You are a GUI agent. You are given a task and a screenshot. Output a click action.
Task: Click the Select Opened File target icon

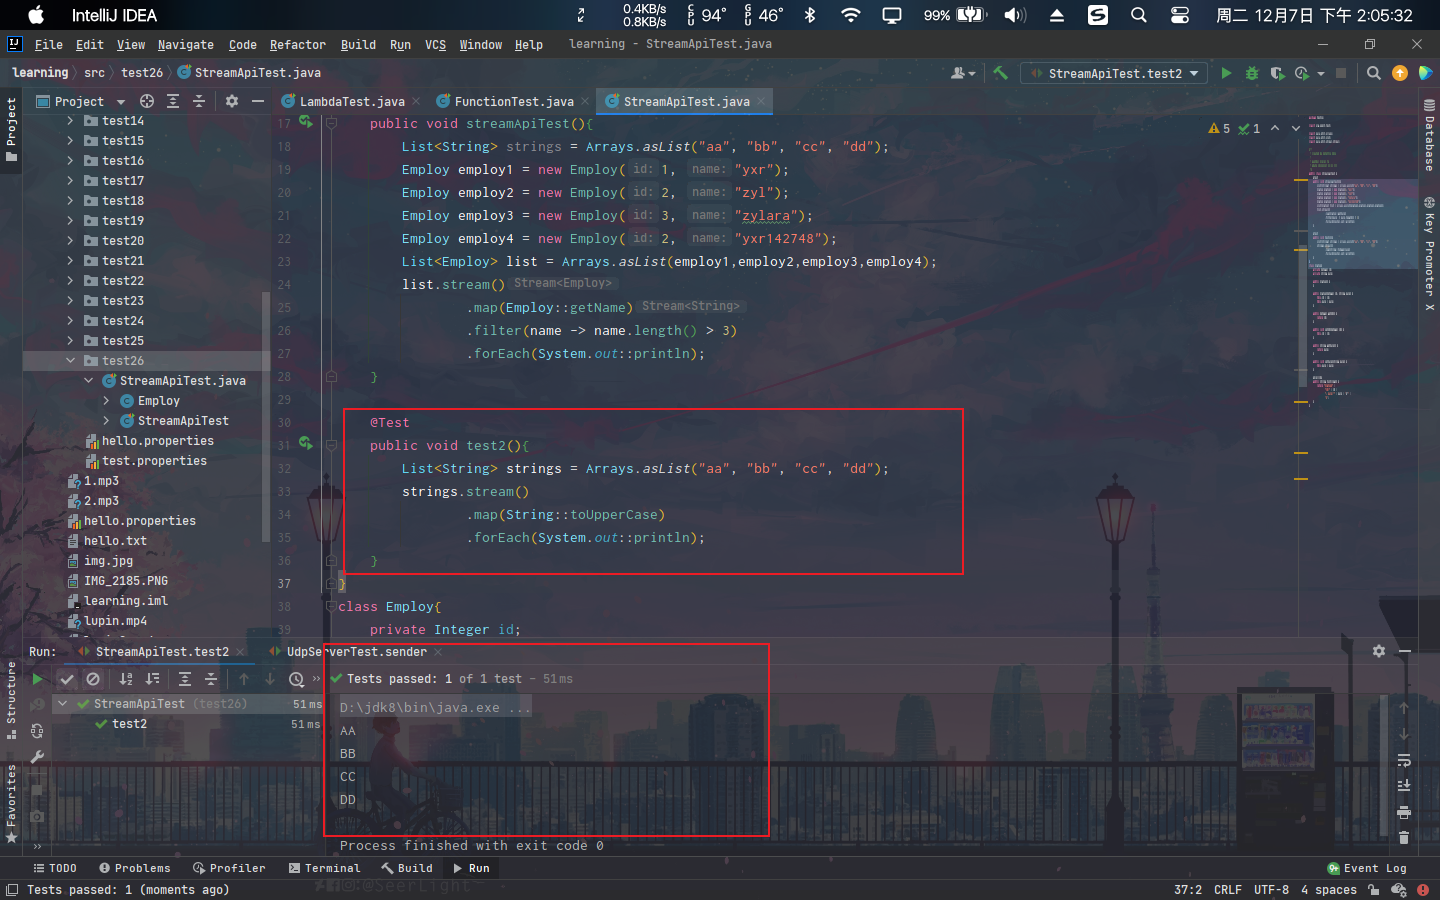tap(147, 101)
